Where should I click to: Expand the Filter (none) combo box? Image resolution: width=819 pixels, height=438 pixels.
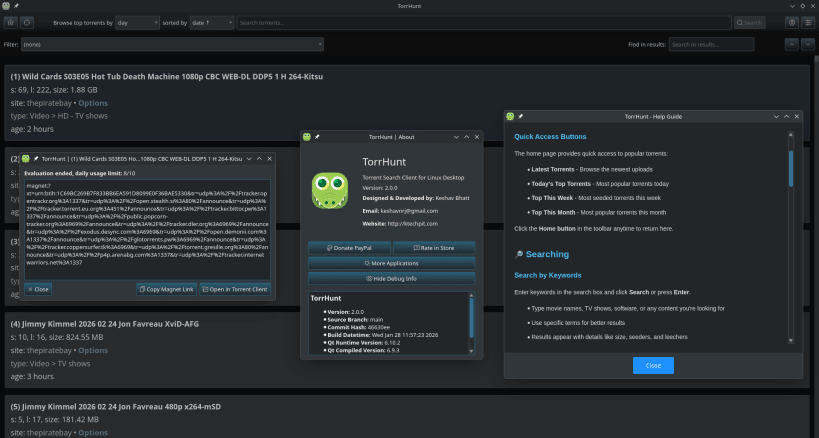[172, 44]
